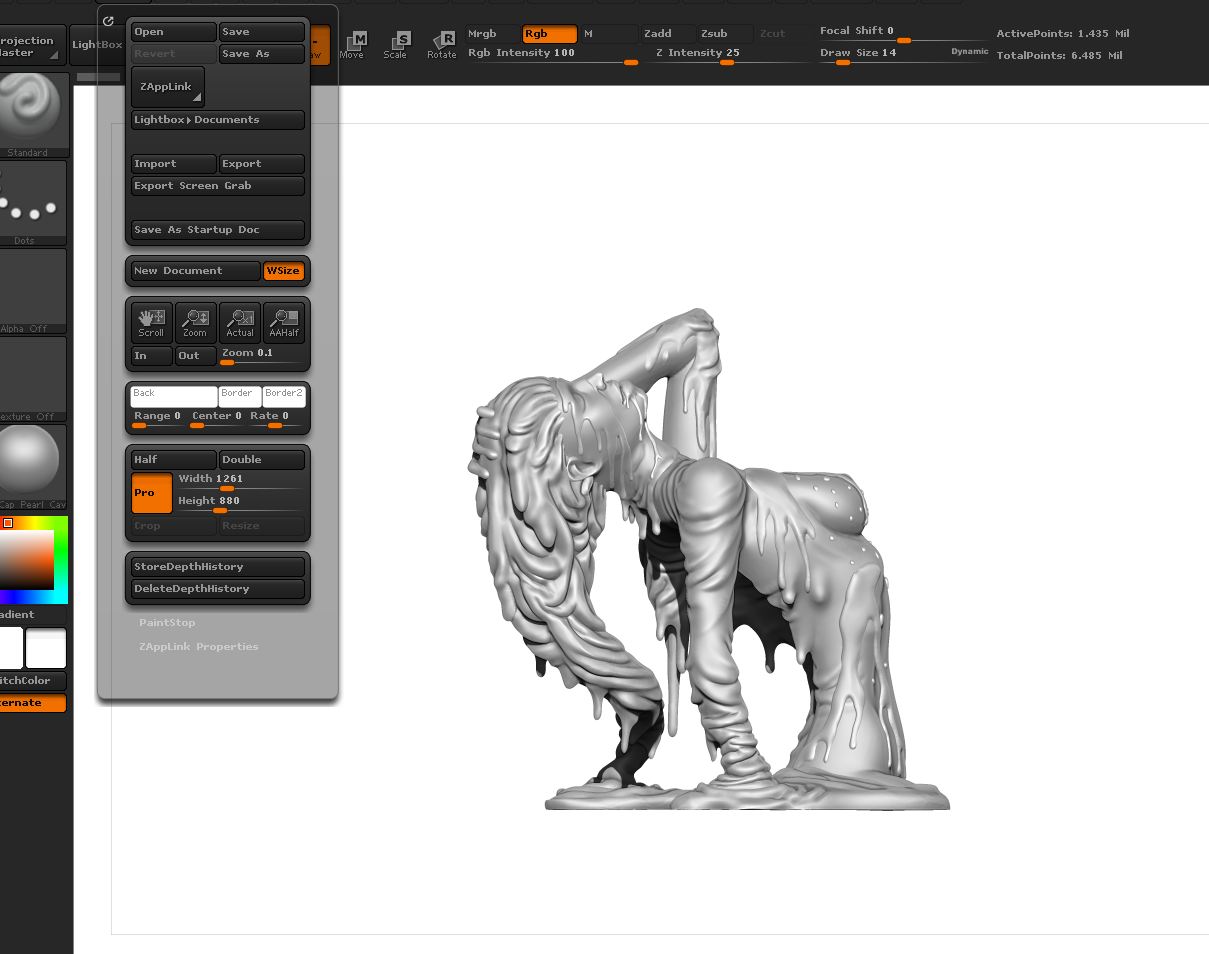Open the ZAppLink button
This screenshot has width=1209, height=954.
(168, 87)
